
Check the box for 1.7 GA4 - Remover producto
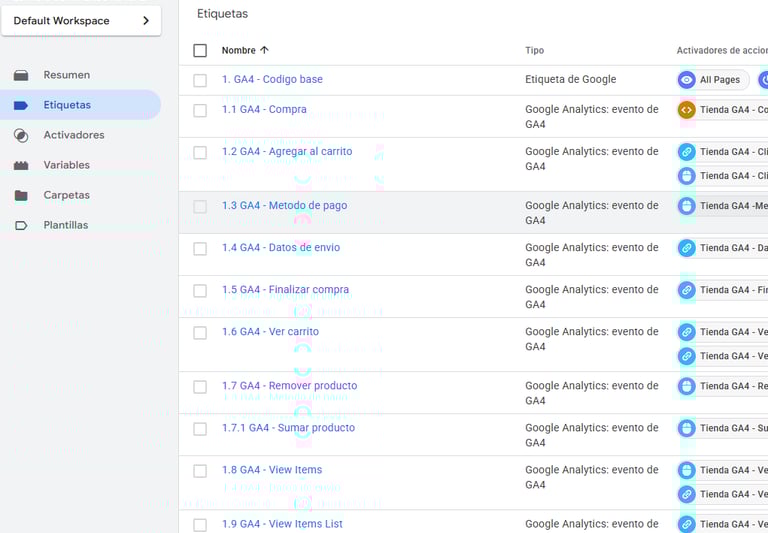[200, 387]
